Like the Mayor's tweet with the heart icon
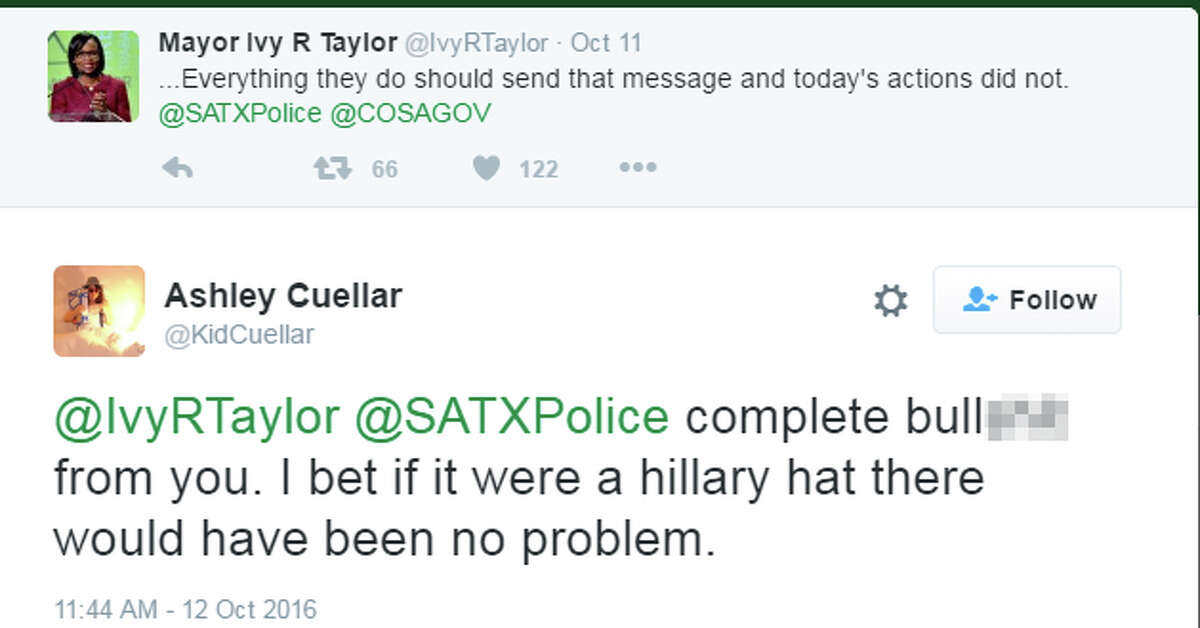 486,169
